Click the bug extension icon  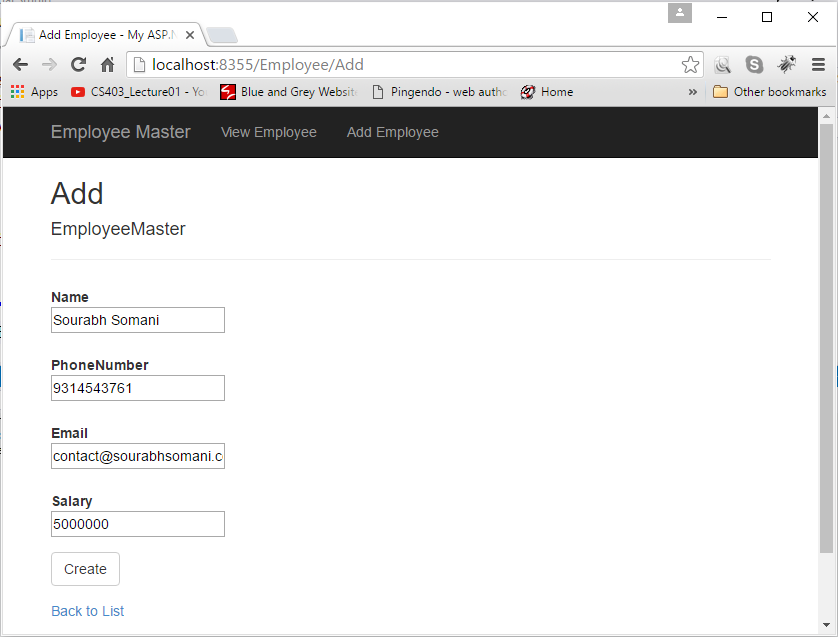[x=786, y=65]
